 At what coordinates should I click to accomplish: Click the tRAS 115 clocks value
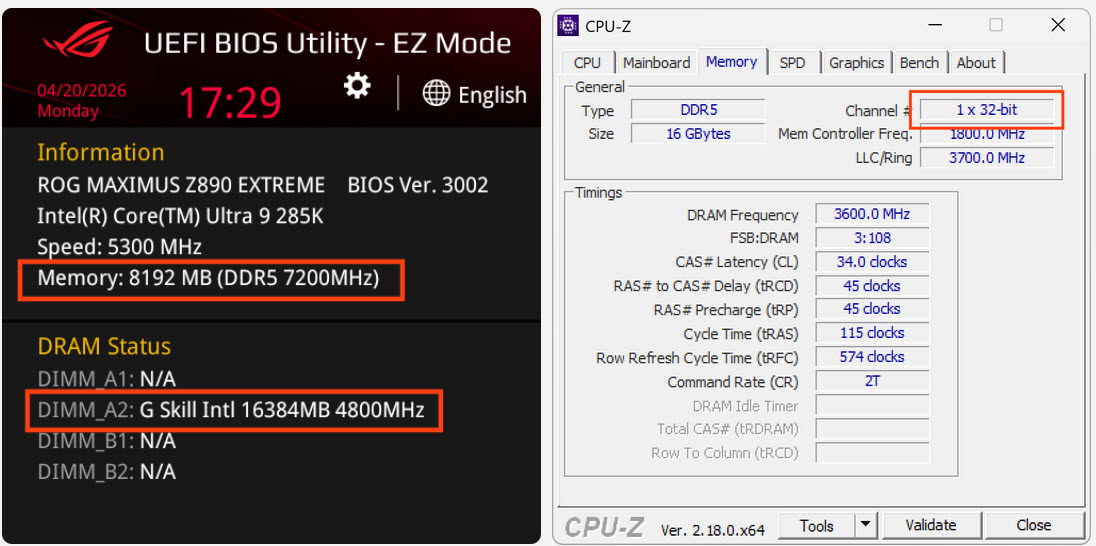coord(872,333)
